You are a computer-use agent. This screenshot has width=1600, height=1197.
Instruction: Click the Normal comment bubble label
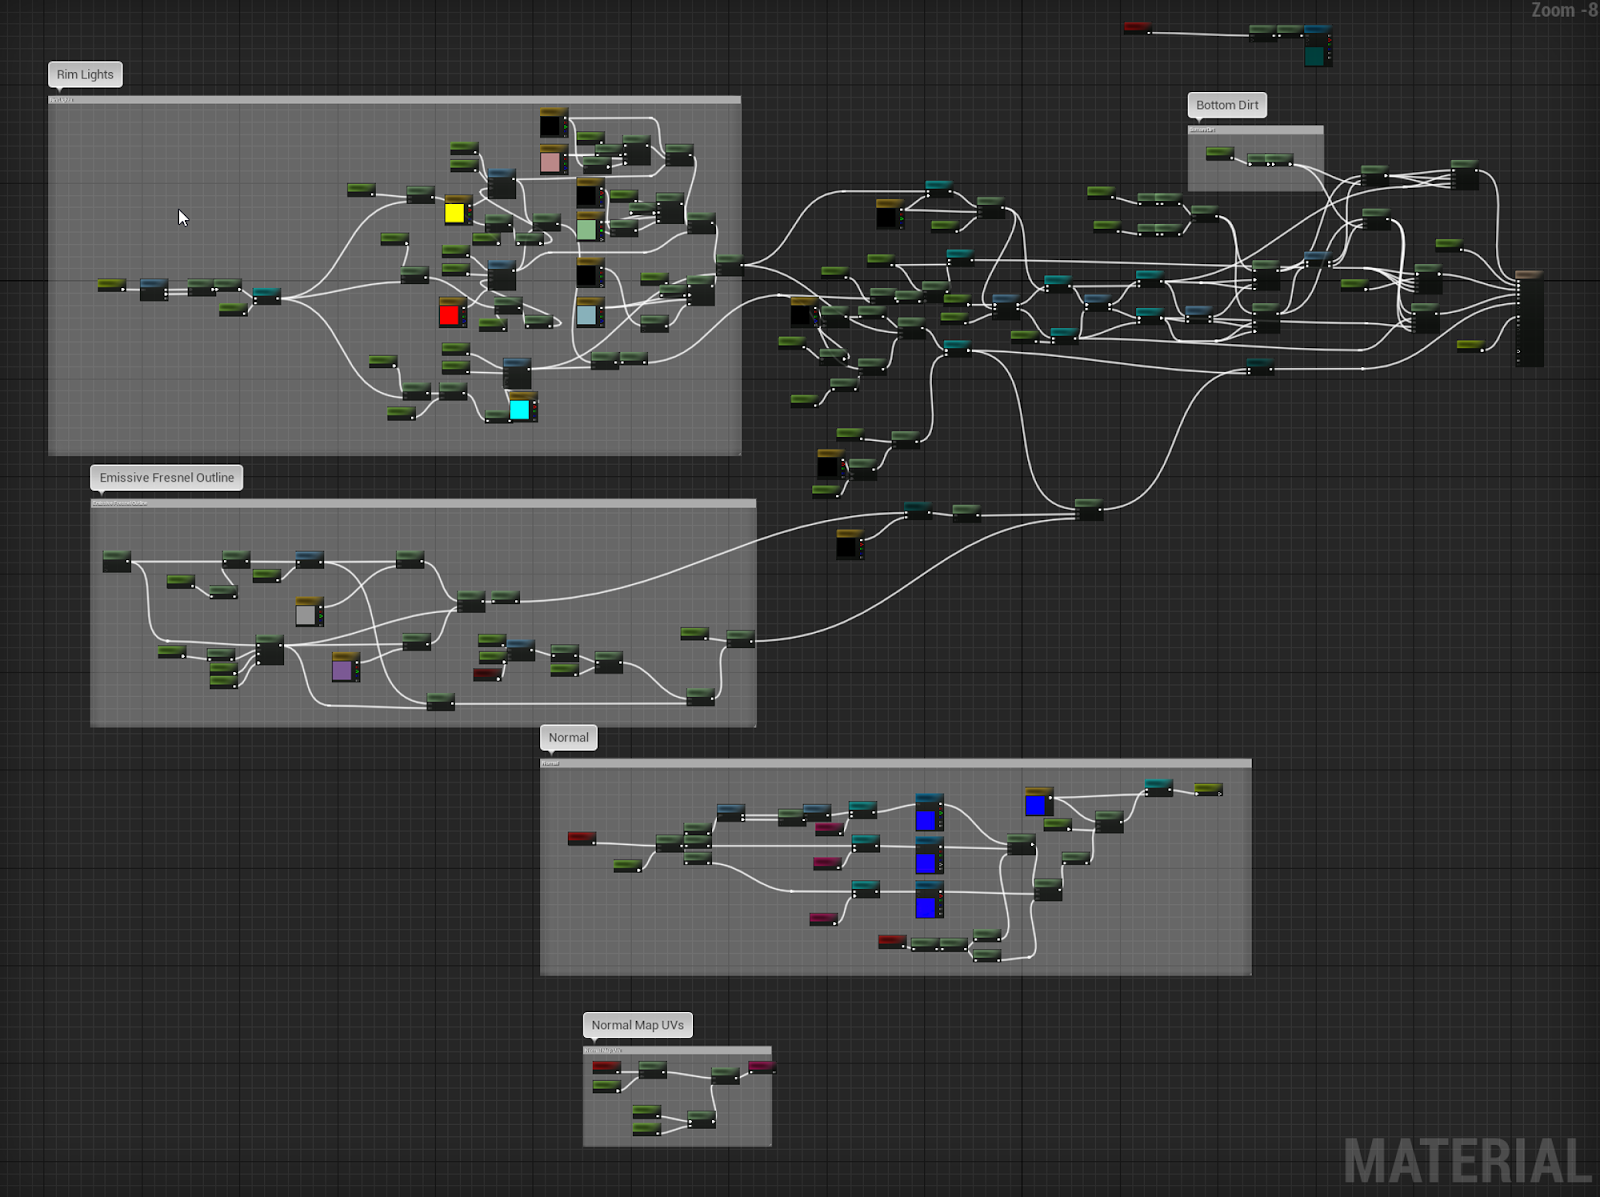(x=568, y=738)
